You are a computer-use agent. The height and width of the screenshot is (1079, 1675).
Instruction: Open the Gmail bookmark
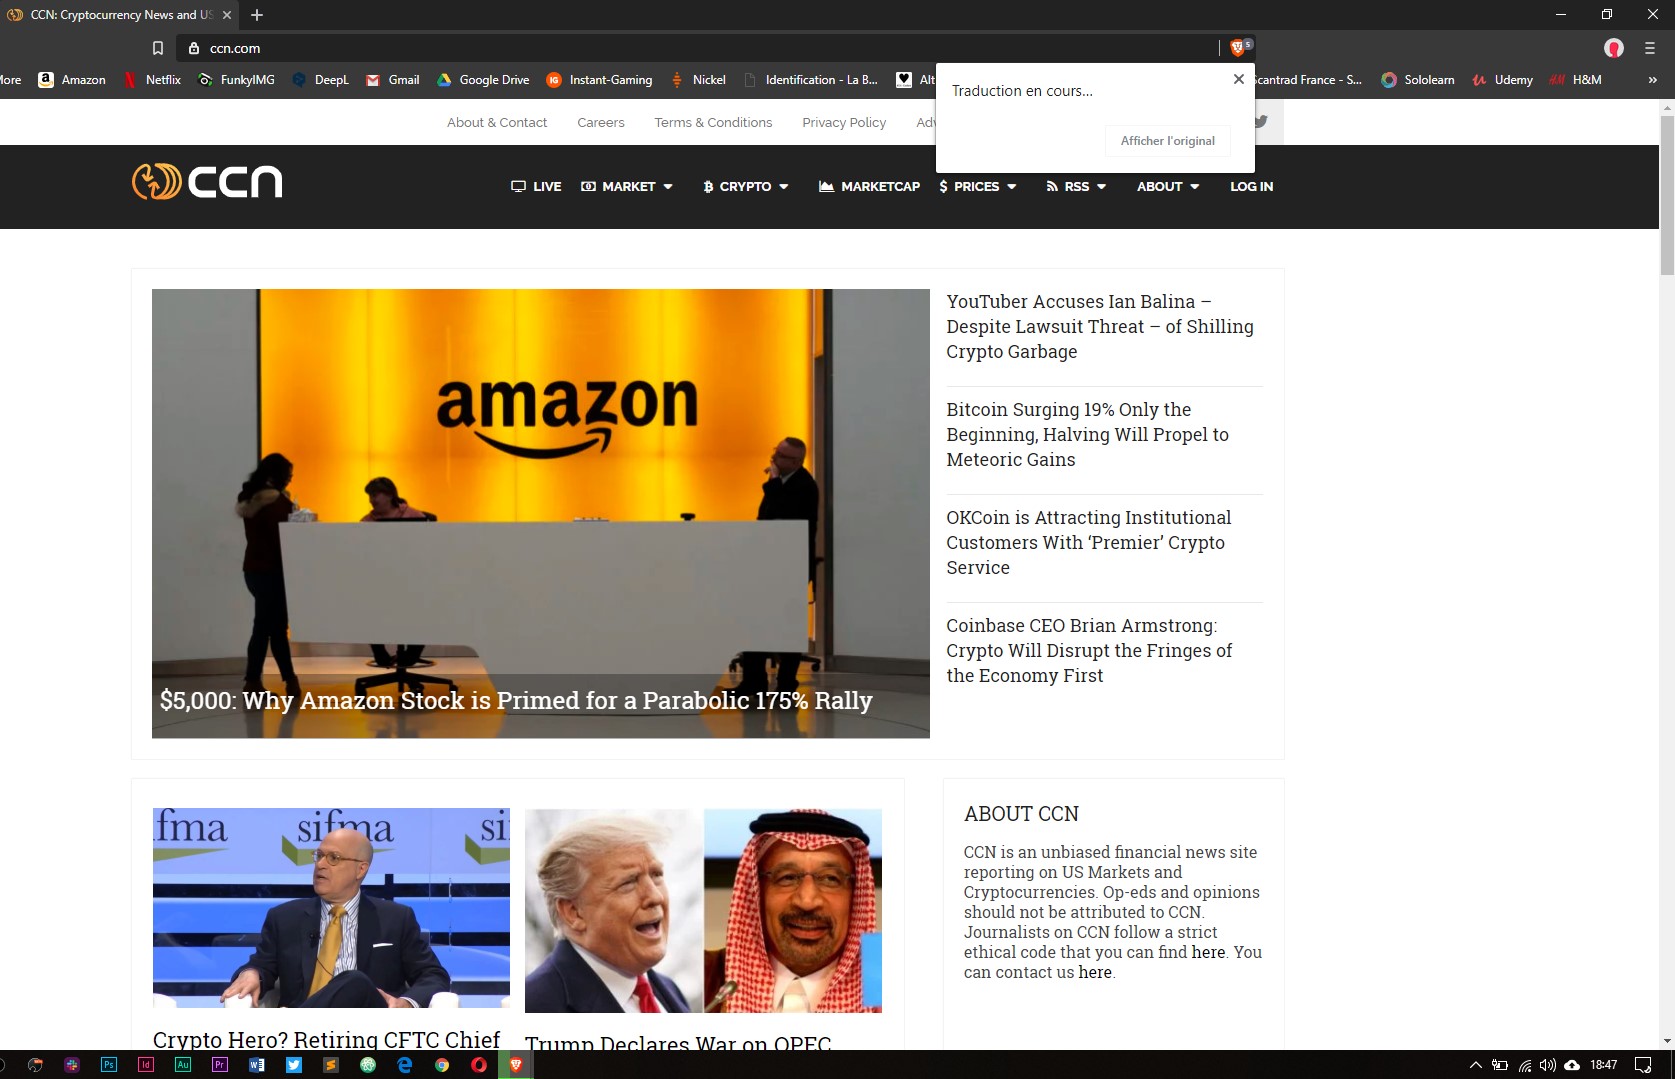[393, 80]
